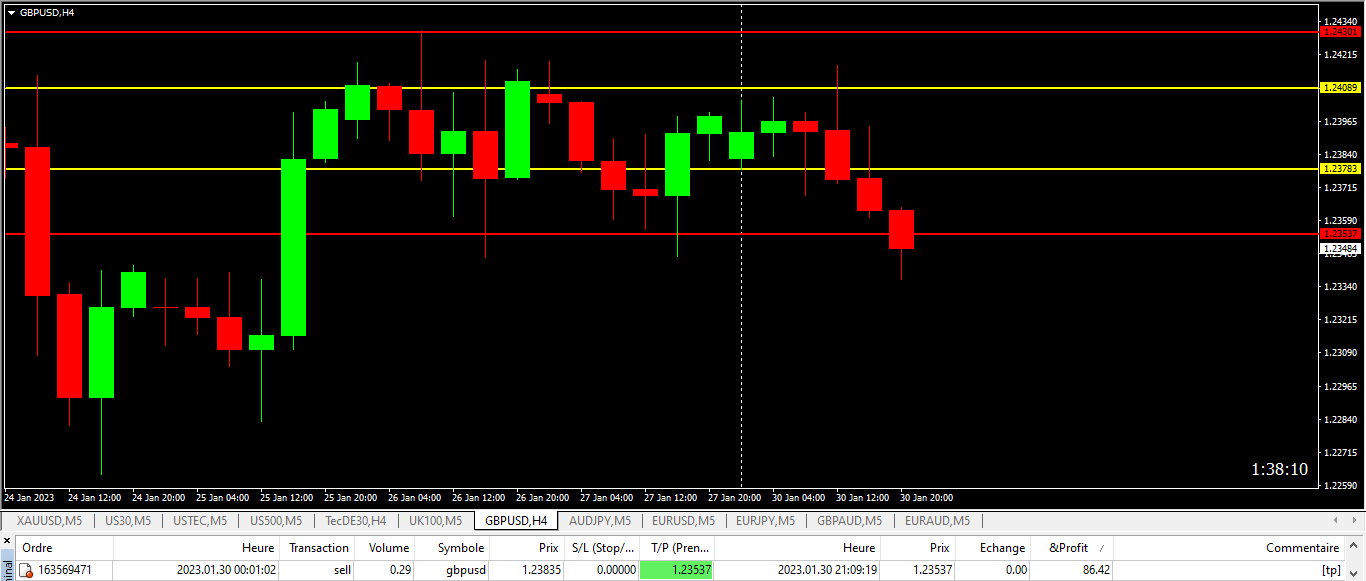Click the stop loss 0.00000 cell
The image size is (1366, 581).
(x=602, y=570)
